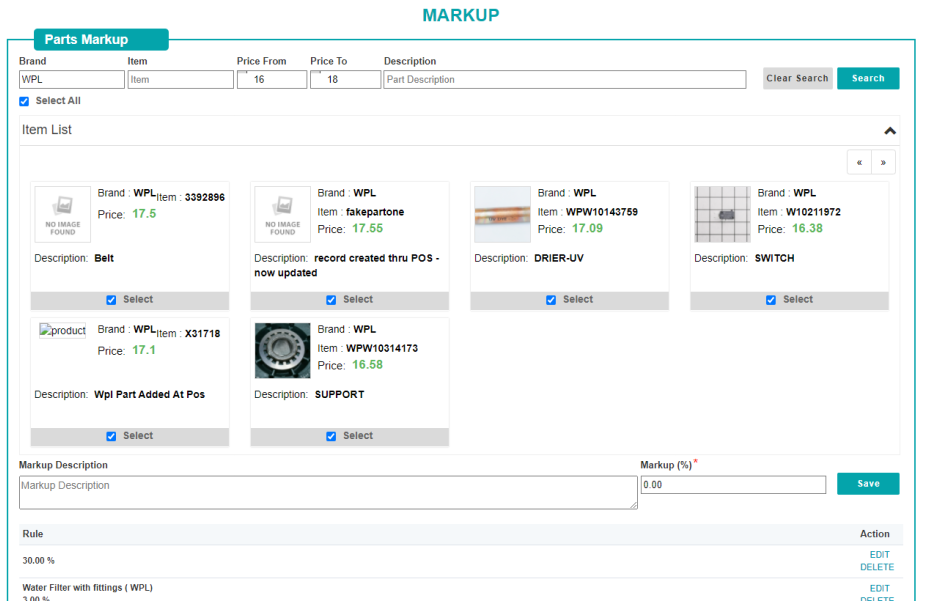Edit the 30.00 % markup rule

[879, 555]
